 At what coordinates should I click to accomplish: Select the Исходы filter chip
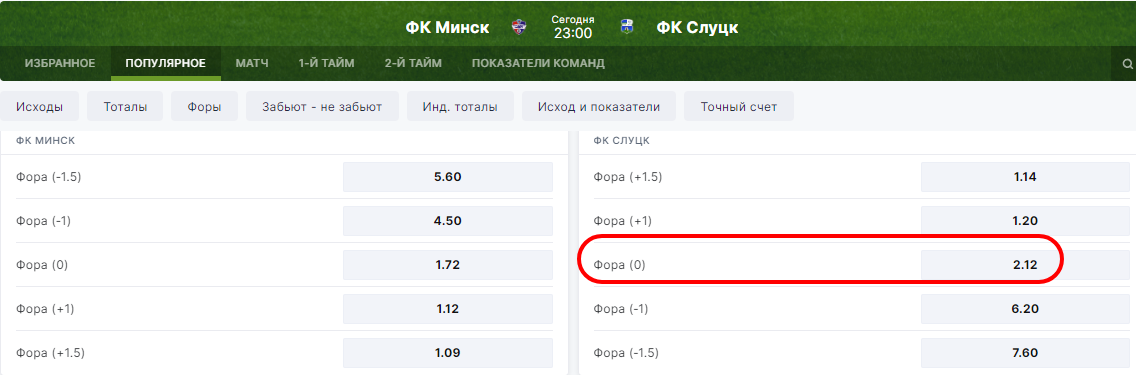(39, 106)
